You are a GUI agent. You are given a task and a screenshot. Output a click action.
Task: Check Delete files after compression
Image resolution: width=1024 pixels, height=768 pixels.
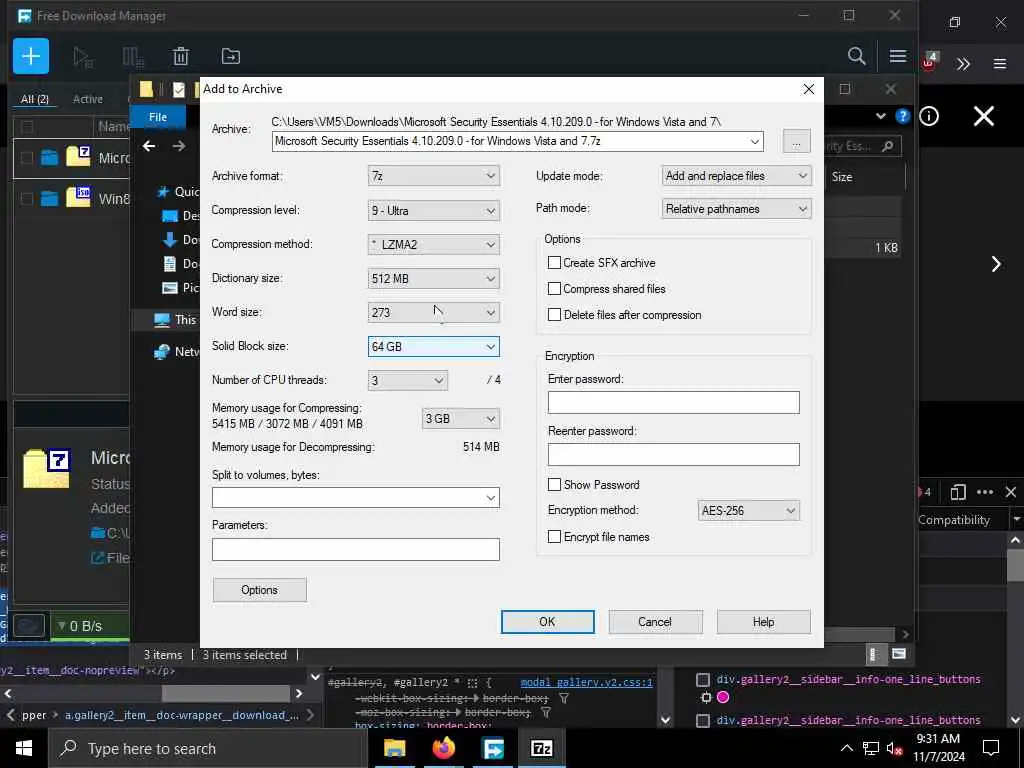click(554, 315)
